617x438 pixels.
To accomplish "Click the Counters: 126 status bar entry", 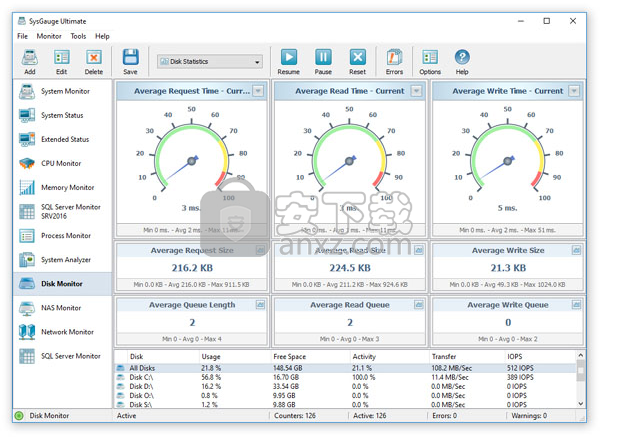I will click(x=295, y=416).
